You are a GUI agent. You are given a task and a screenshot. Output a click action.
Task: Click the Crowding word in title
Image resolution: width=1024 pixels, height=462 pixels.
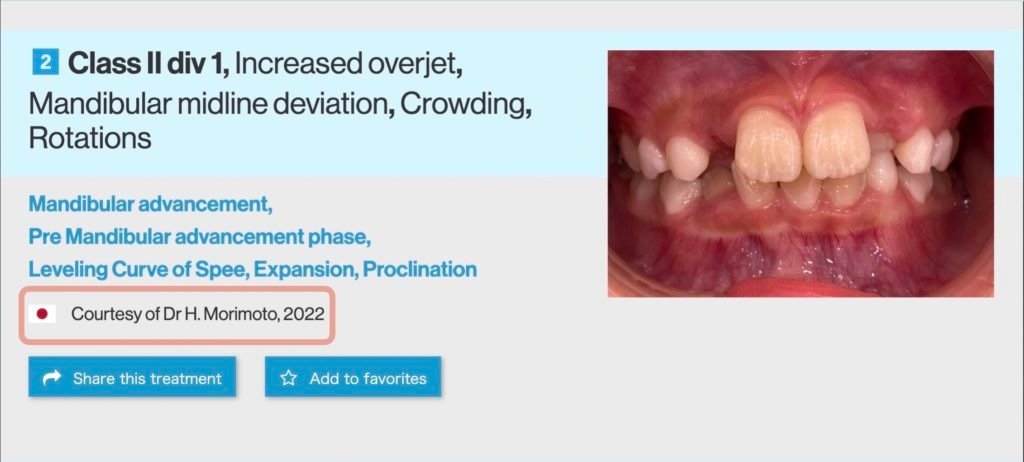(x=462, y=103)
